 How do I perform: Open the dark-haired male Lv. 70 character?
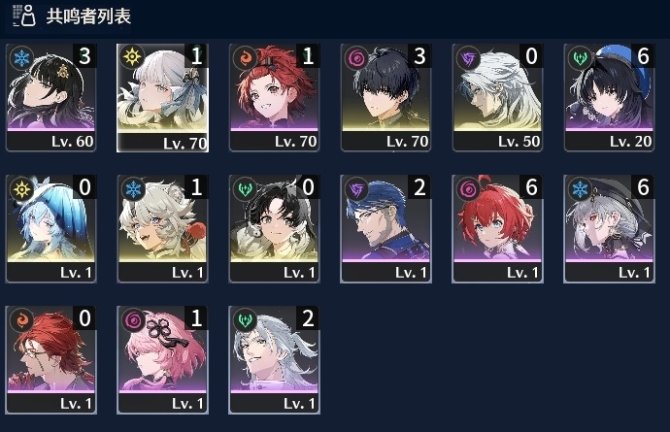tap(386, 97)
